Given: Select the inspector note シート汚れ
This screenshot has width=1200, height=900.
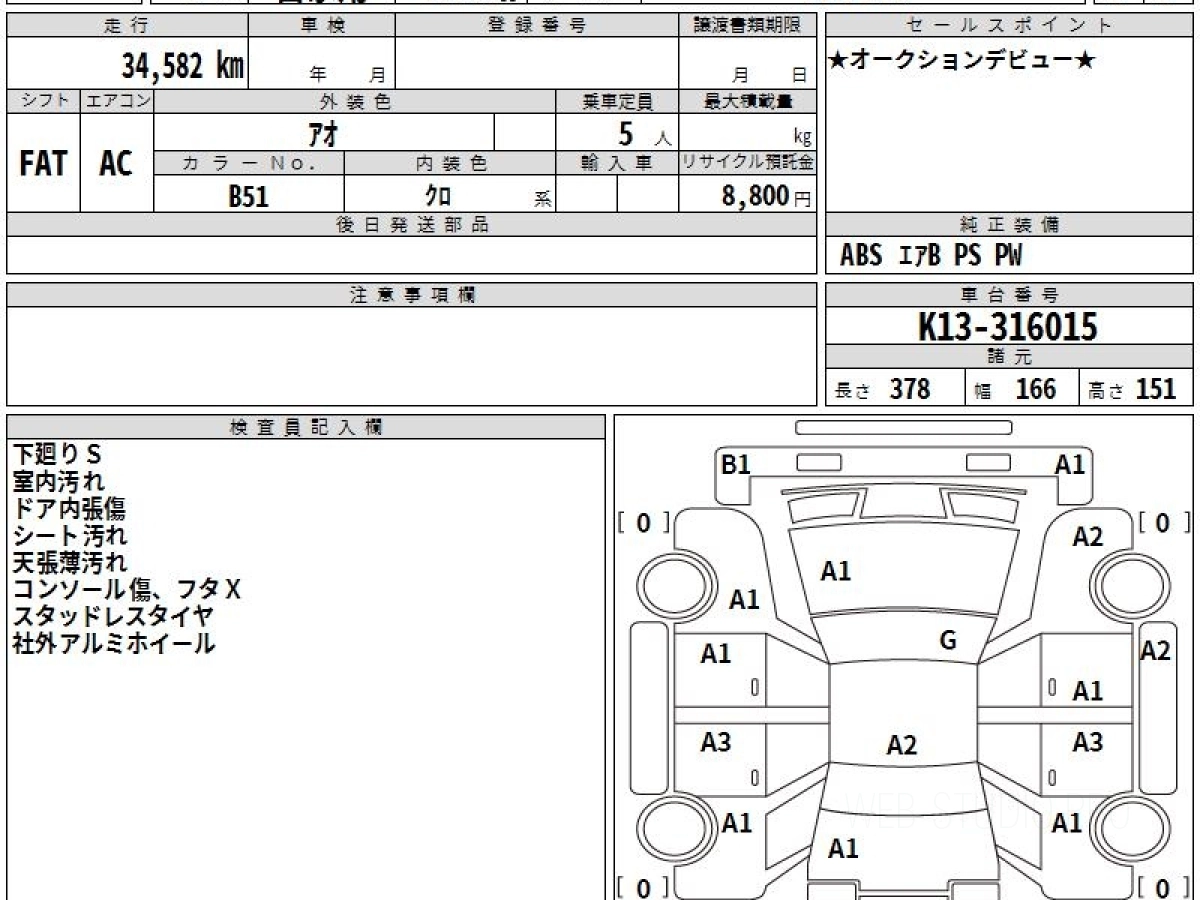Looking at the screenshot, I should coord(70,535).
